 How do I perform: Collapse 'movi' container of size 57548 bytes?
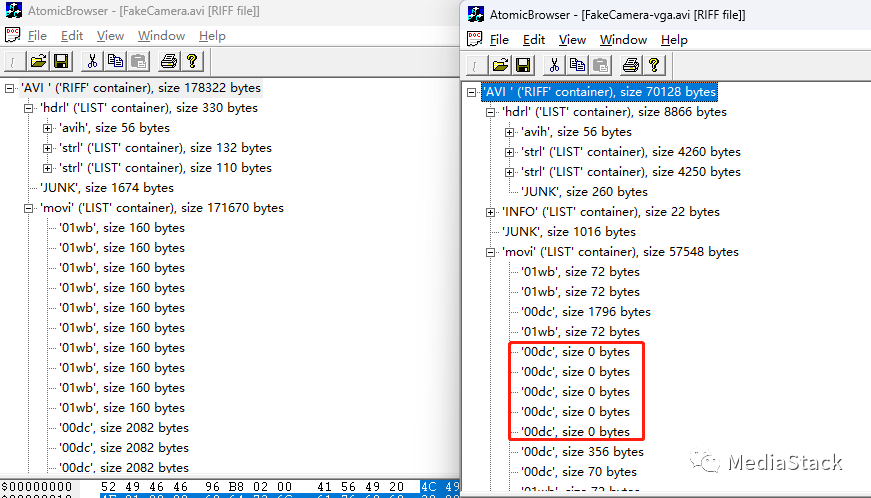point(490,252)
